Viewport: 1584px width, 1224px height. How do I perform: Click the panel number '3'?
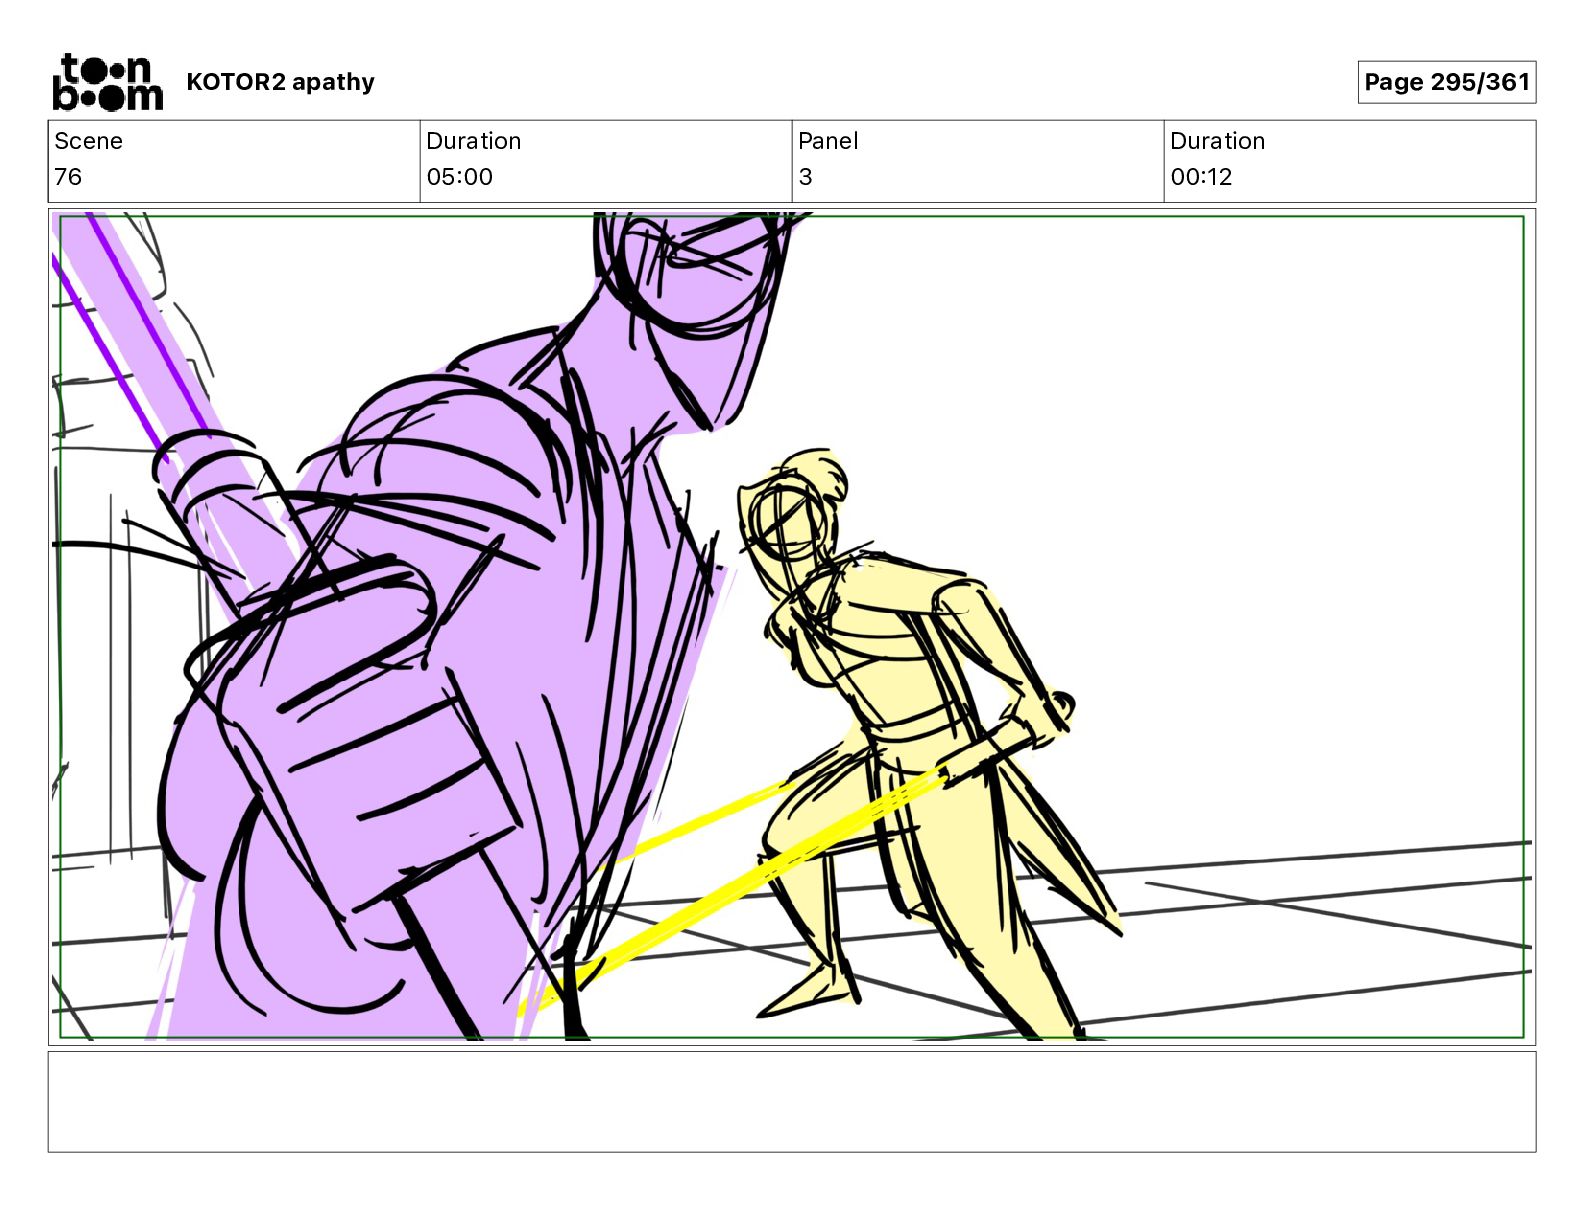click(806, 177)
